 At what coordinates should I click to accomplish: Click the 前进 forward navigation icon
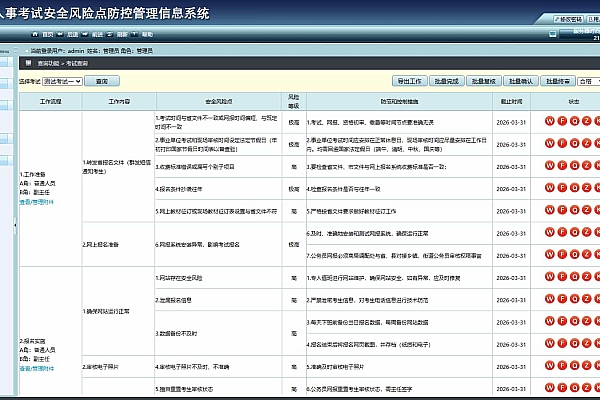point(85,34)
